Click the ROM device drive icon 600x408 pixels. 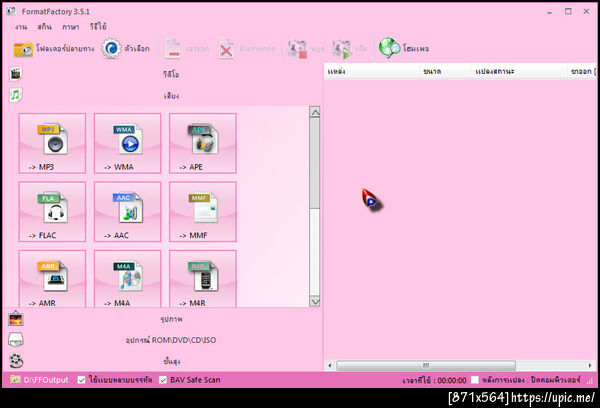16,340
